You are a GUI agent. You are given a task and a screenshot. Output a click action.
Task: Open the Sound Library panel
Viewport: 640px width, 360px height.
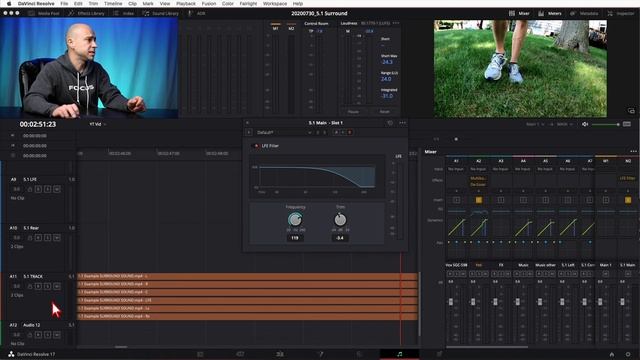160,13
